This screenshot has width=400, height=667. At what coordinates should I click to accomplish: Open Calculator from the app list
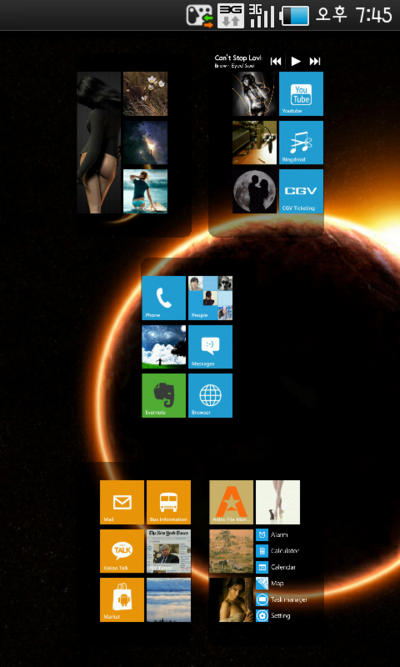[x=277, y=551]
